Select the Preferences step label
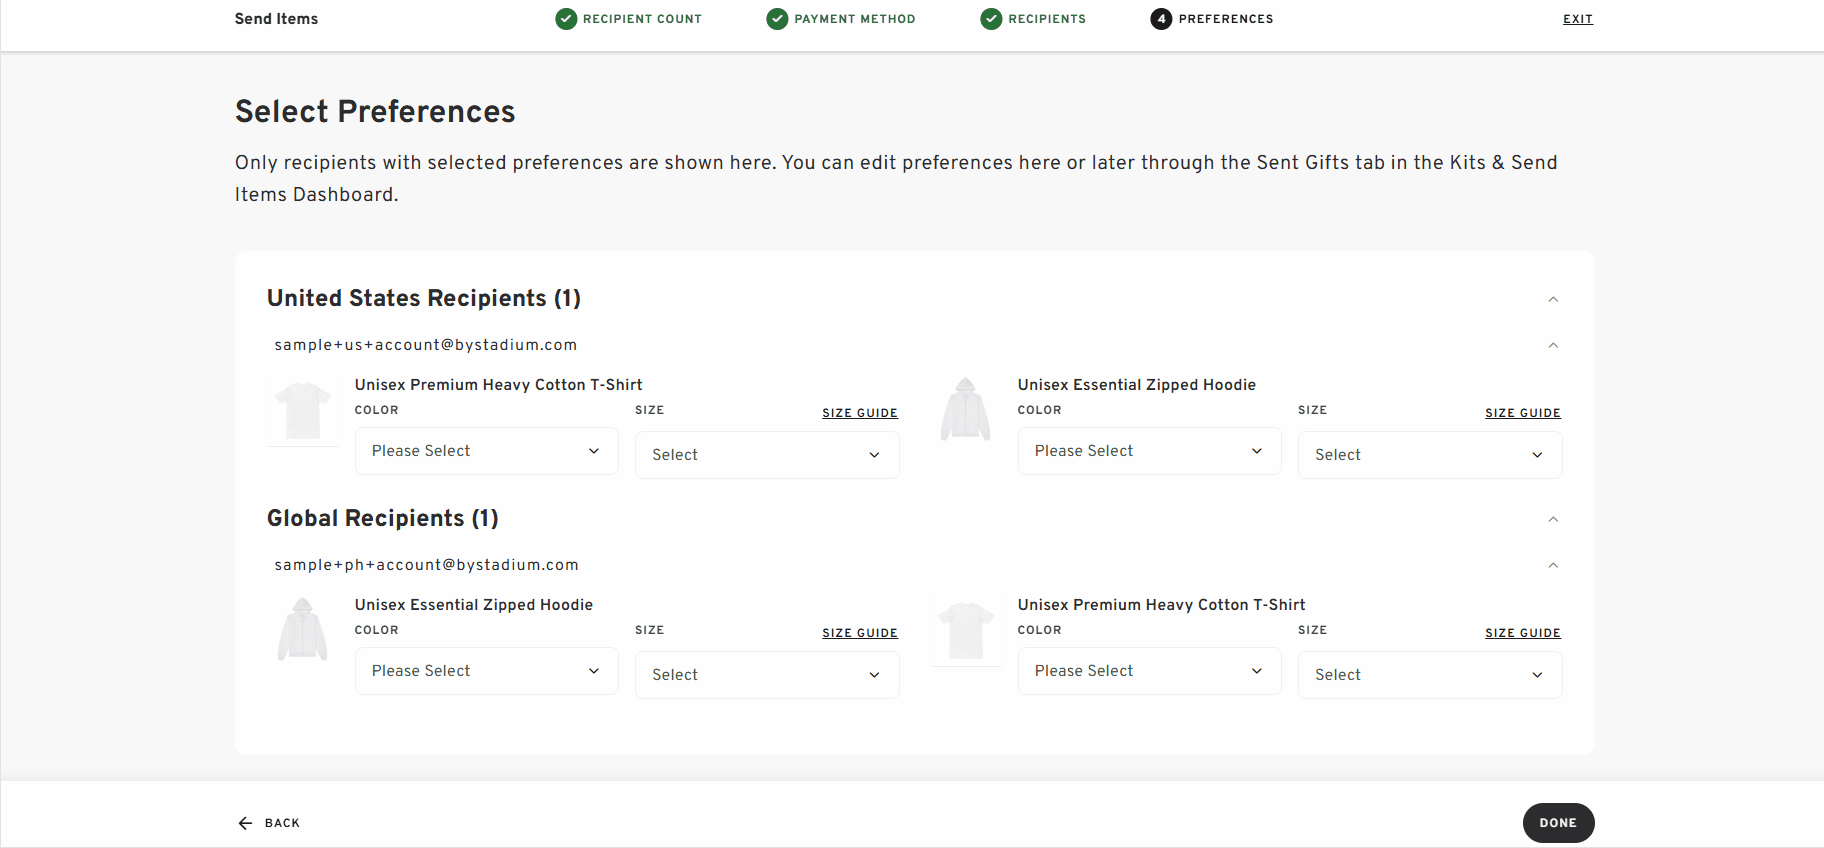Image resolution: width=1824 pixels, height=848 pixels. 1226,19
